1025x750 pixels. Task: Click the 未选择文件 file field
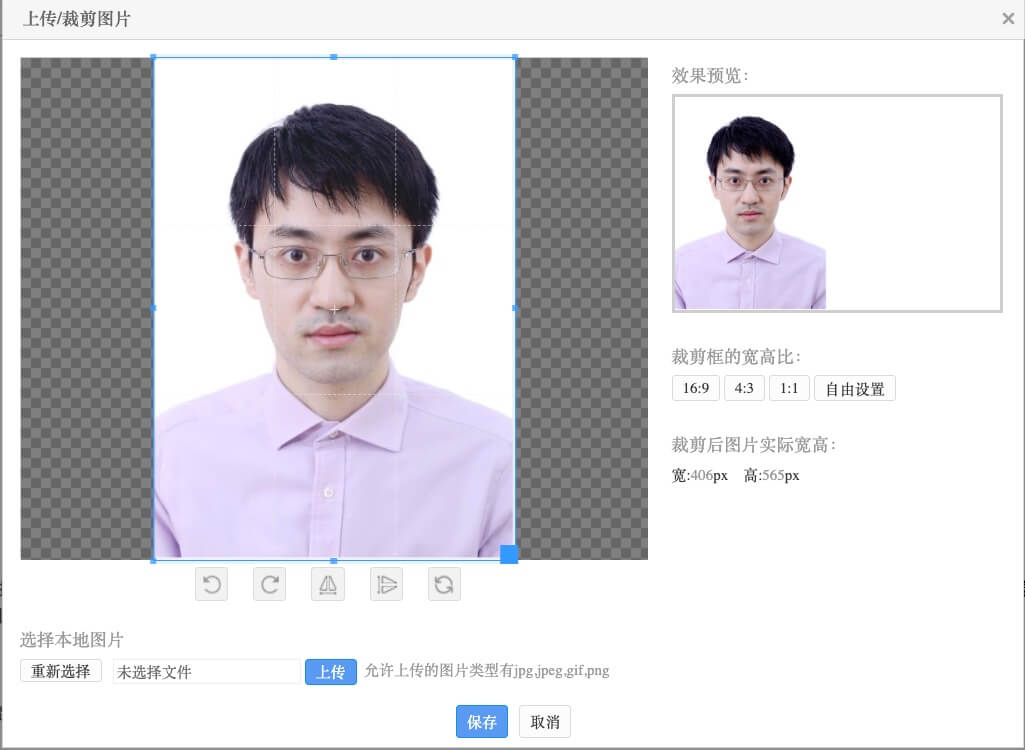[206, 672]
